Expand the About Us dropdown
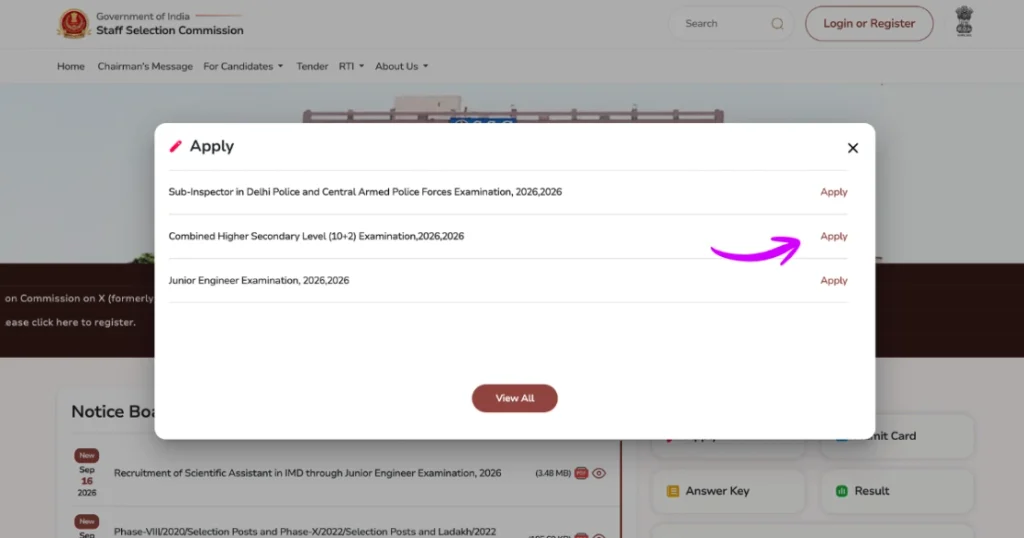 click(x=401, y=66)
